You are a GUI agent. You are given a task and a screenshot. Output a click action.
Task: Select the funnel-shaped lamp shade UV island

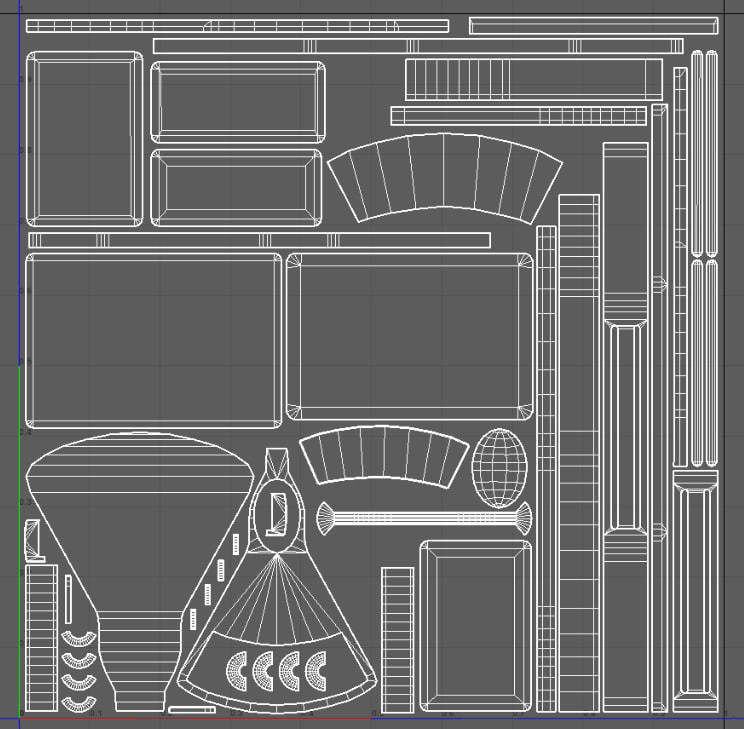[140, 571]
